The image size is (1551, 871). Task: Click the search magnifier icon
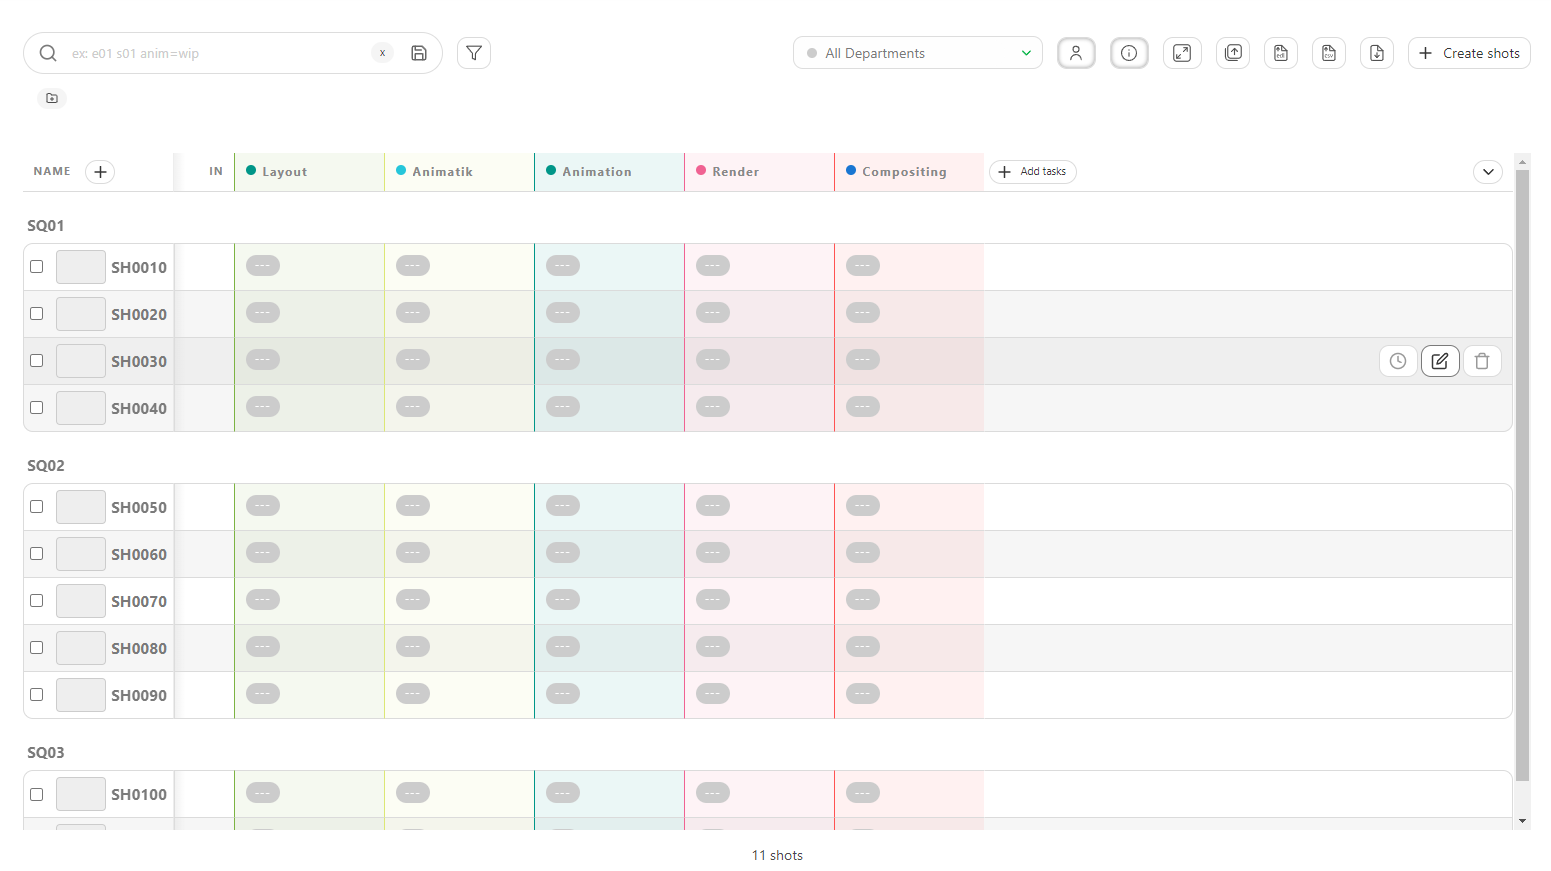pos(48,53)
